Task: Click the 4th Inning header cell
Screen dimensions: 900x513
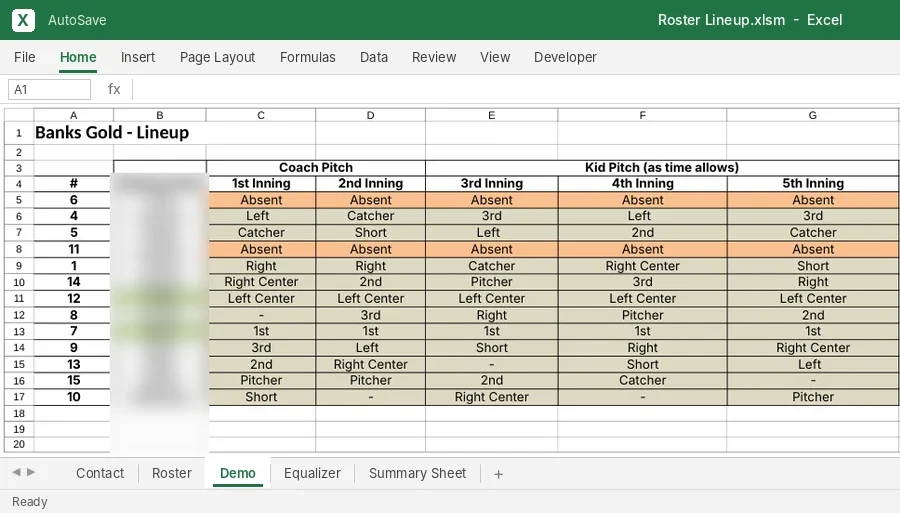Action: tap(642, 184)
